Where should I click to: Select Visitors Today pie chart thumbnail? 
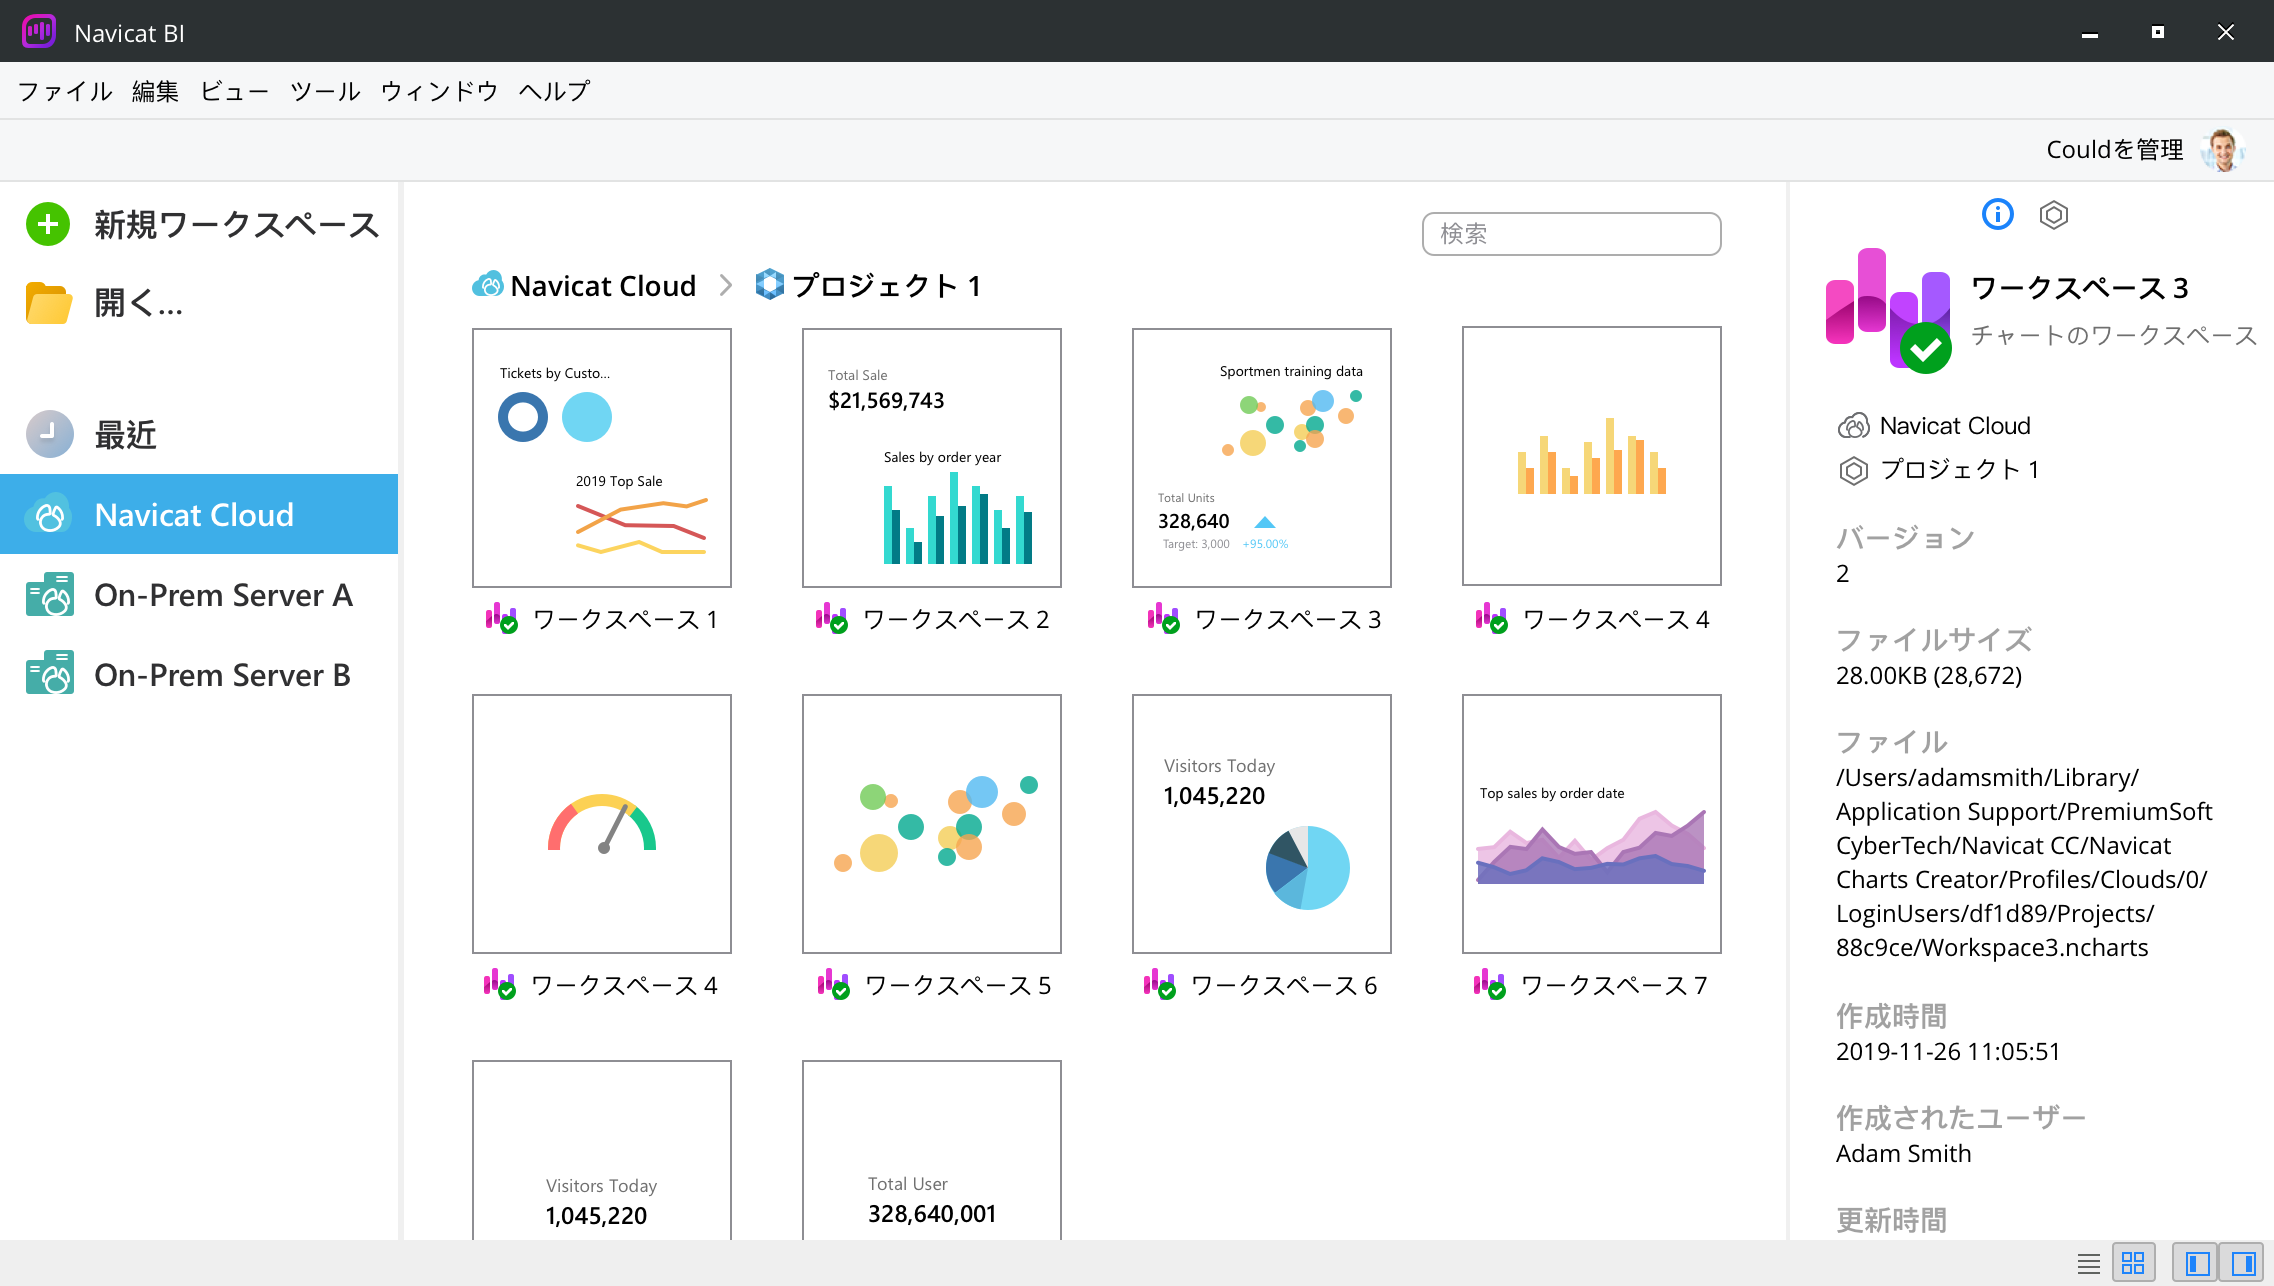(x=1262, y=824)
